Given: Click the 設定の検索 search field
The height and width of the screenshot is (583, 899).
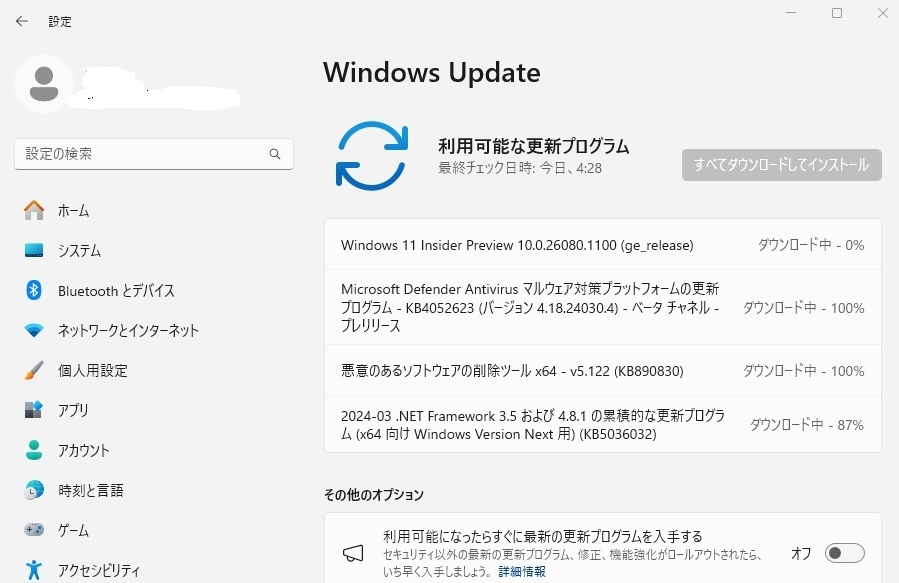Looking at the screenshot, I should (140, 154).
